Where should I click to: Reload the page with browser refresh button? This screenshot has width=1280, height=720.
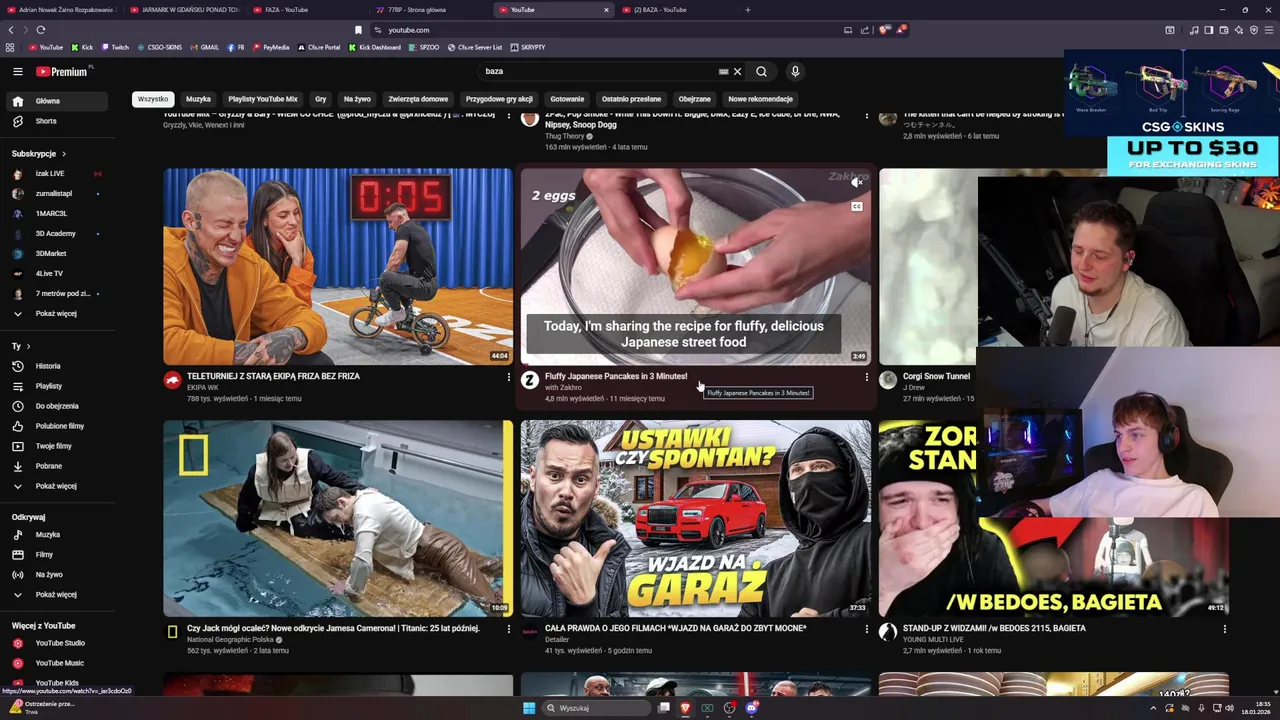(x=40, y=30)
